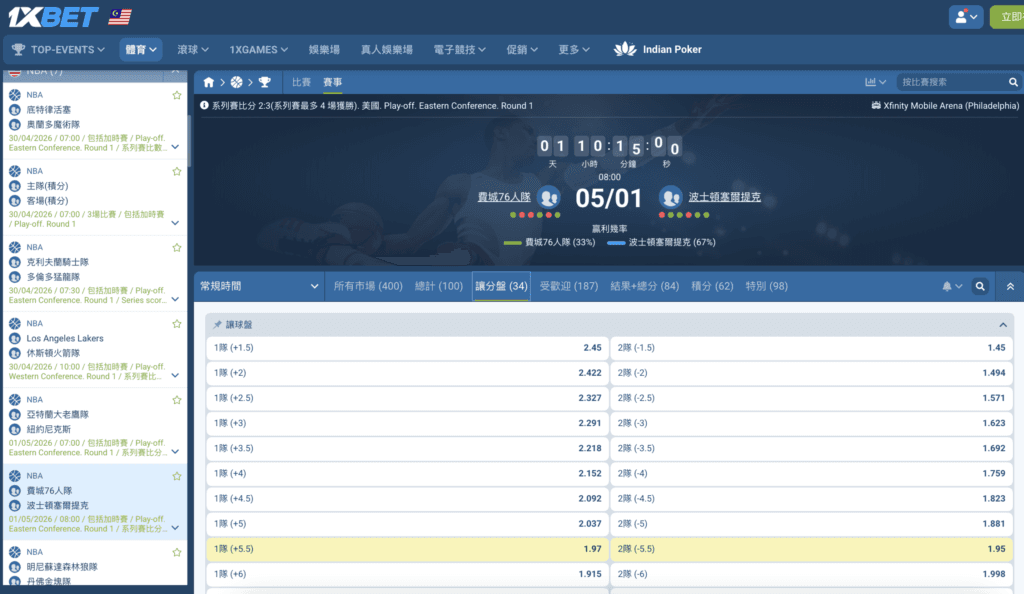The image size is (1024, 594).
Task: Open the user account icon menu
Action: point(966,17)
